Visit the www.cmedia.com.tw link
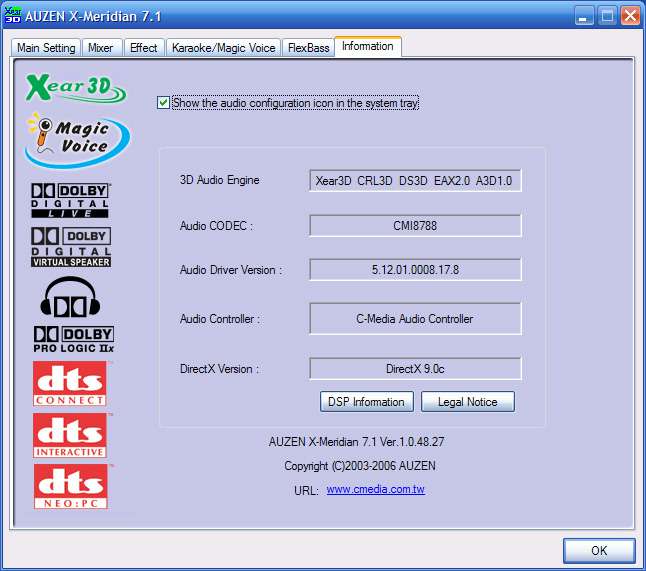 tap(375, 489)
